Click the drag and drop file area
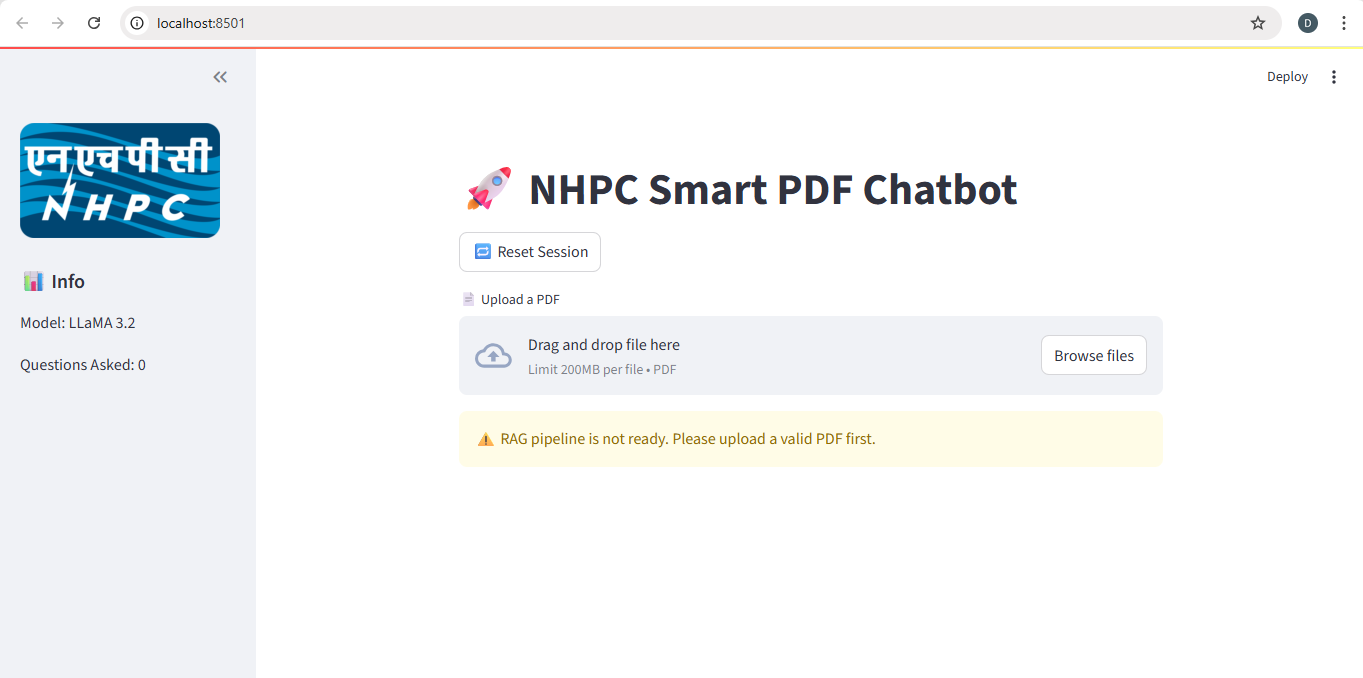Screen dimensions: 1363x678 [811, 356]
